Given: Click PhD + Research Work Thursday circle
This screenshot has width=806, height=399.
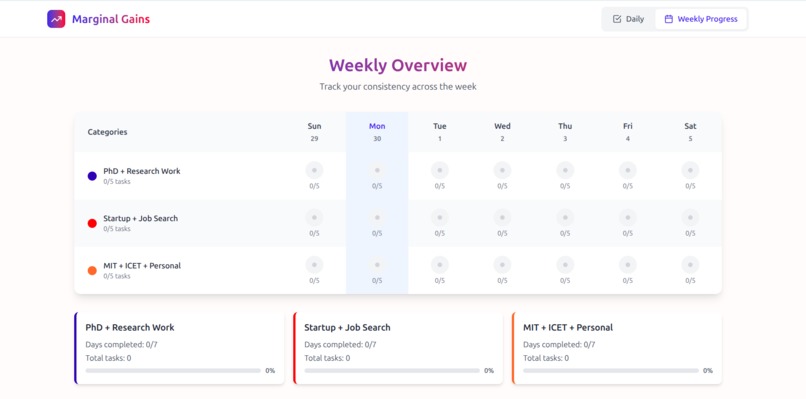Looking at the screenshot, I should pyautogui.click(x=565, y=170).
